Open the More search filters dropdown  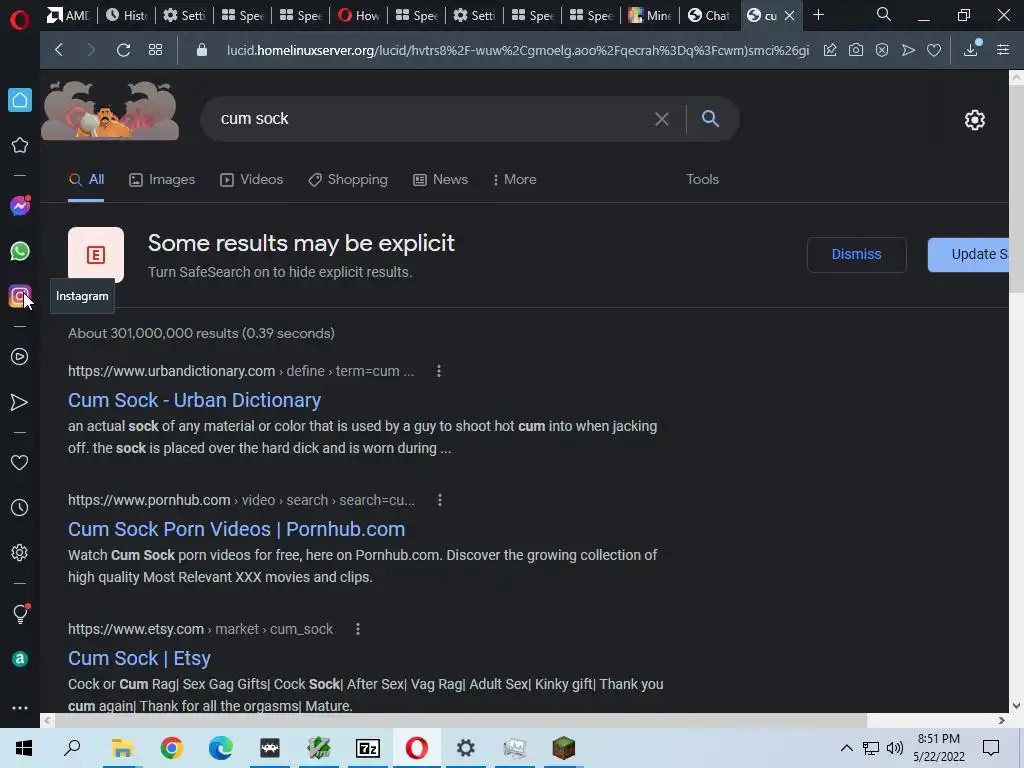tap(515, 180)
